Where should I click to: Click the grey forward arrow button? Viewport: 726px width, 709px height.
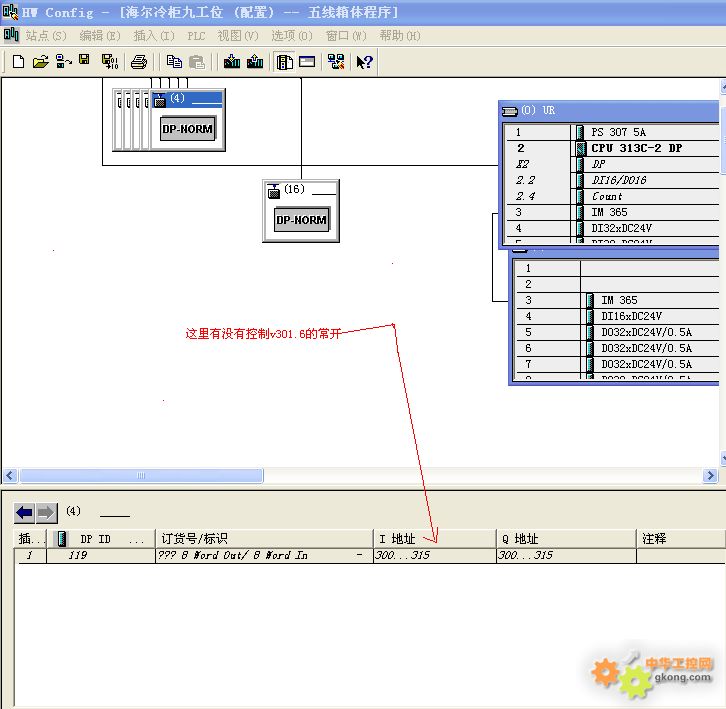pyautogui.click(x=46, y=513)
